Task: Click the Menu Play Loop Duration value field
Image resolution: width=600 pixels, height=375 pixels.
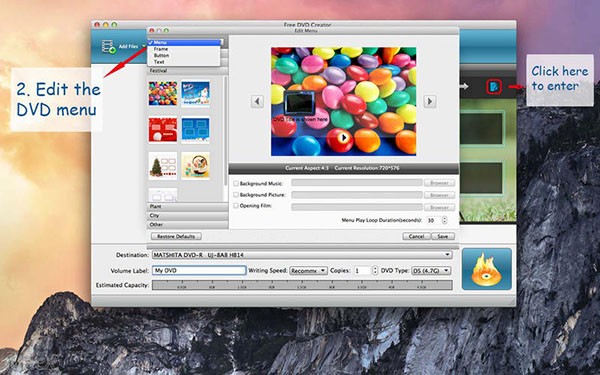Action: click(432, 220)
